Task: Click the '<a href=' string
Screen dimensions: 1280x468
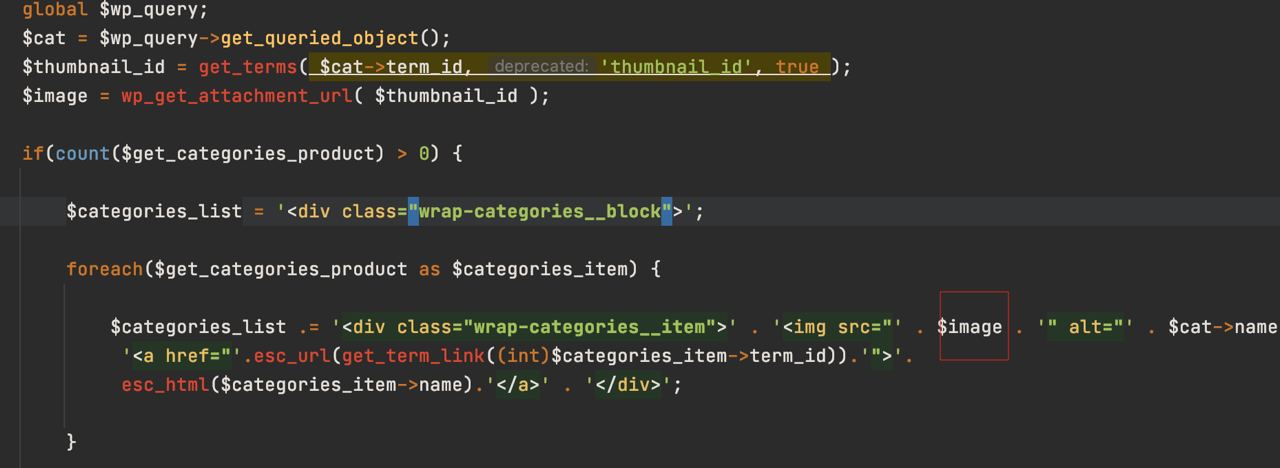Action: (182, 355)
